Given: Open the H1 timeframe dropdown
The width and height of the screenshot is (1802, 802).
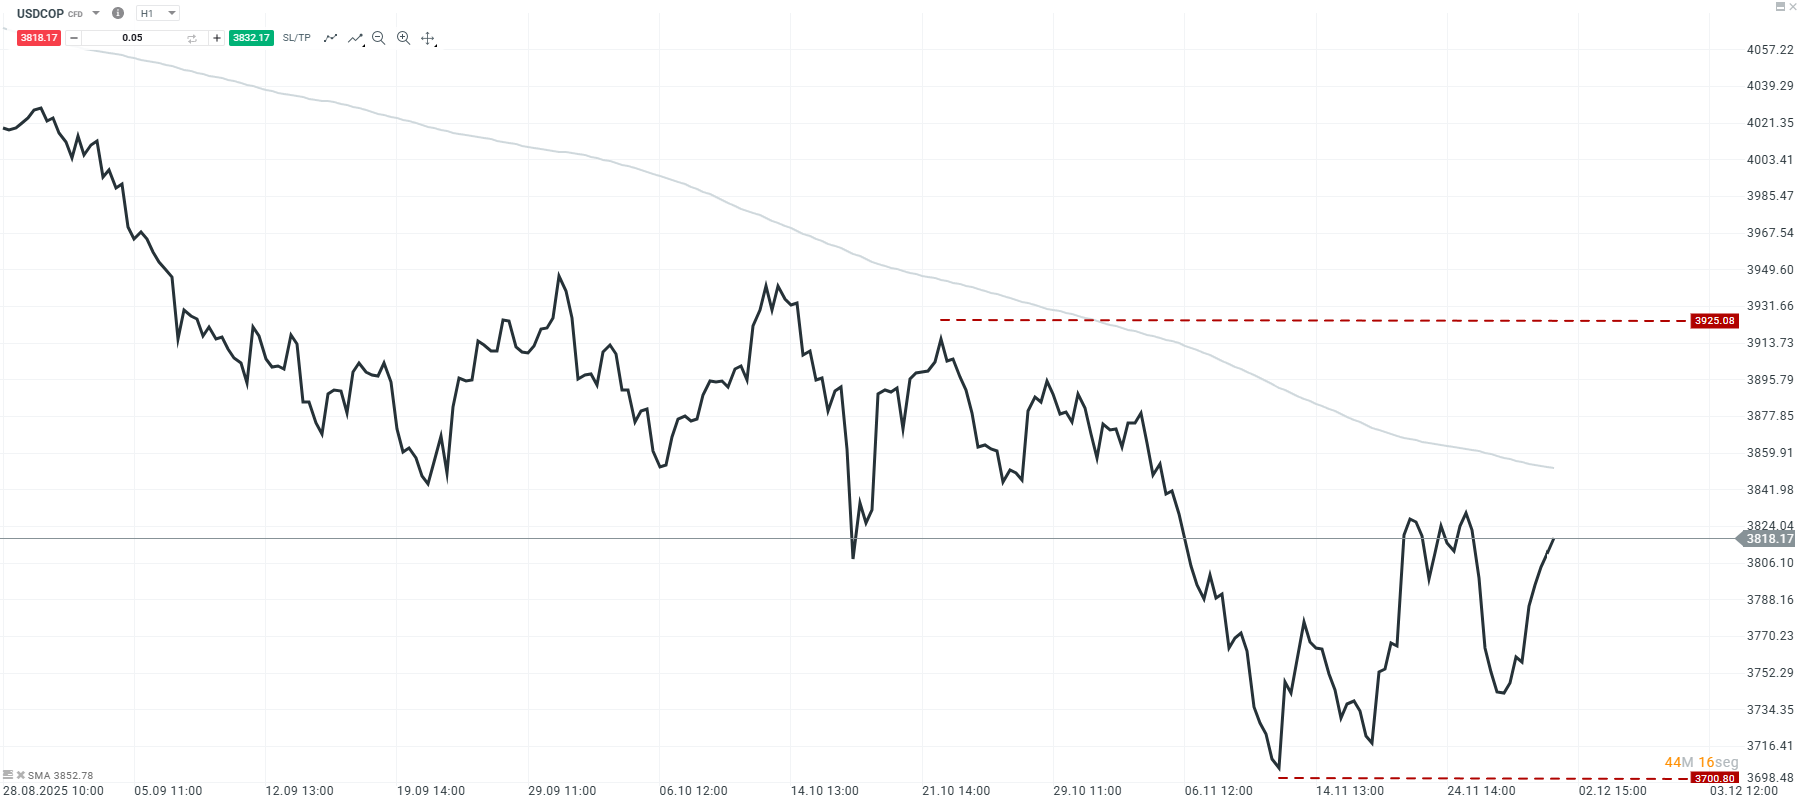Looking at the screenshot, I should click(158, 13).
